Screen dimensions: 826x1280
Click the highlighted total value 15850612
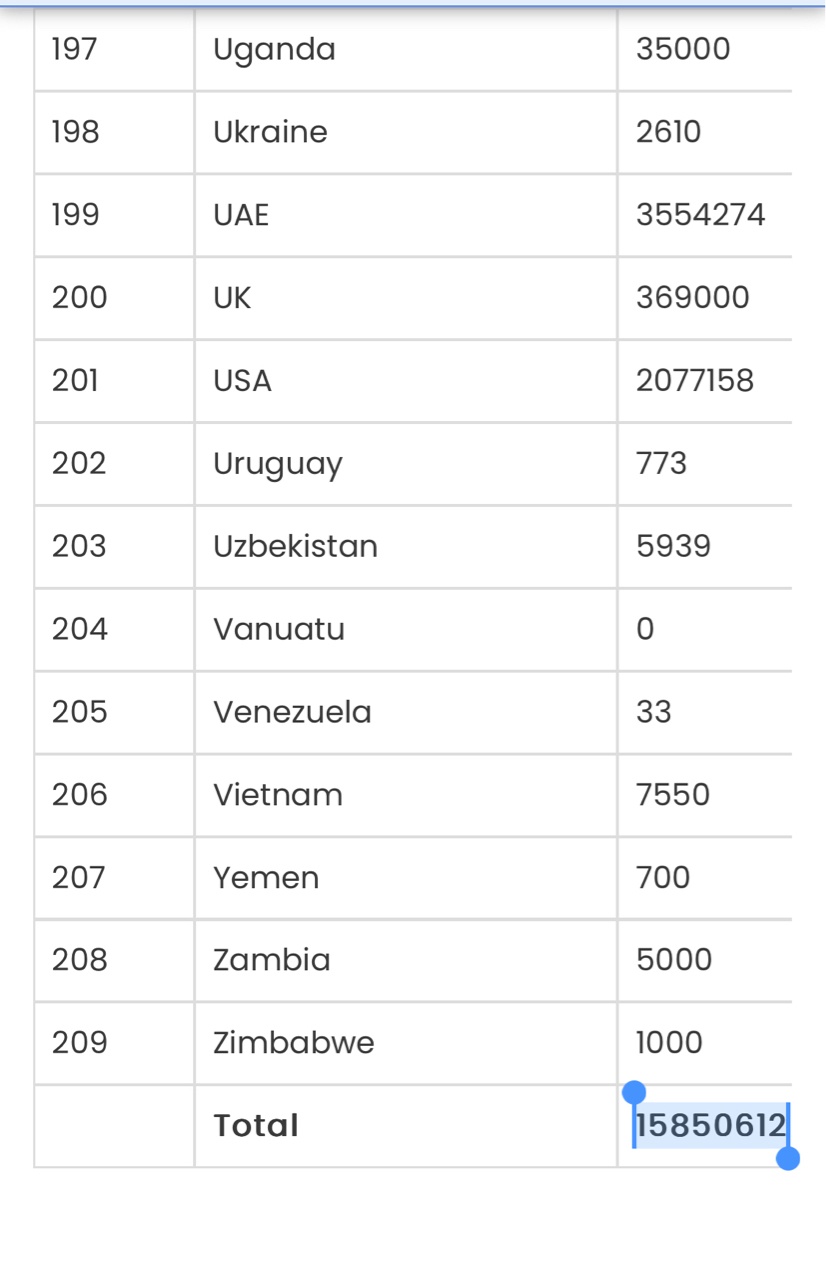click(710, 1126)
